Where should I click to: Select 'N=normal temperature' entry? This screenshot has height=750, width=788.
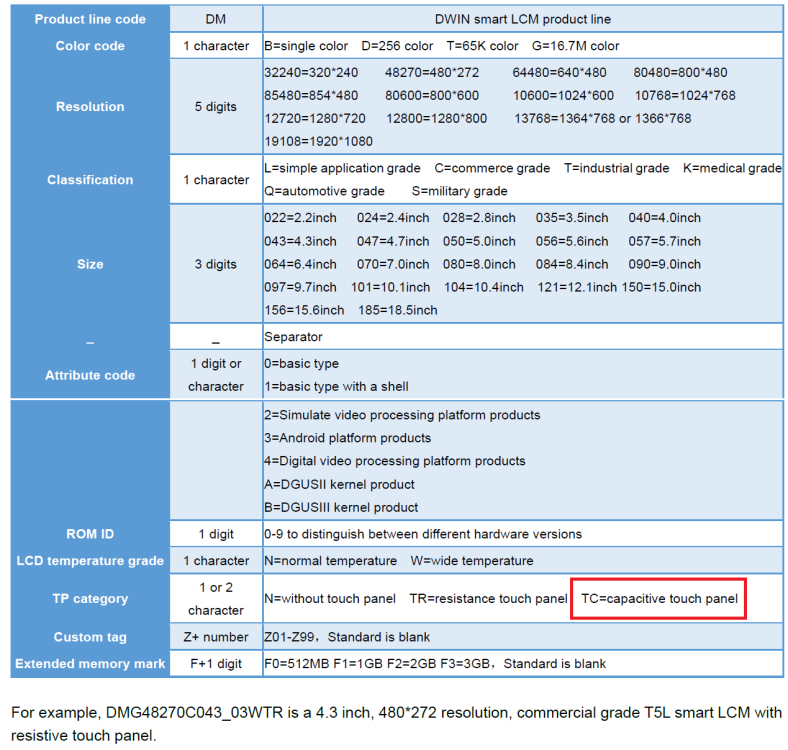331,561
